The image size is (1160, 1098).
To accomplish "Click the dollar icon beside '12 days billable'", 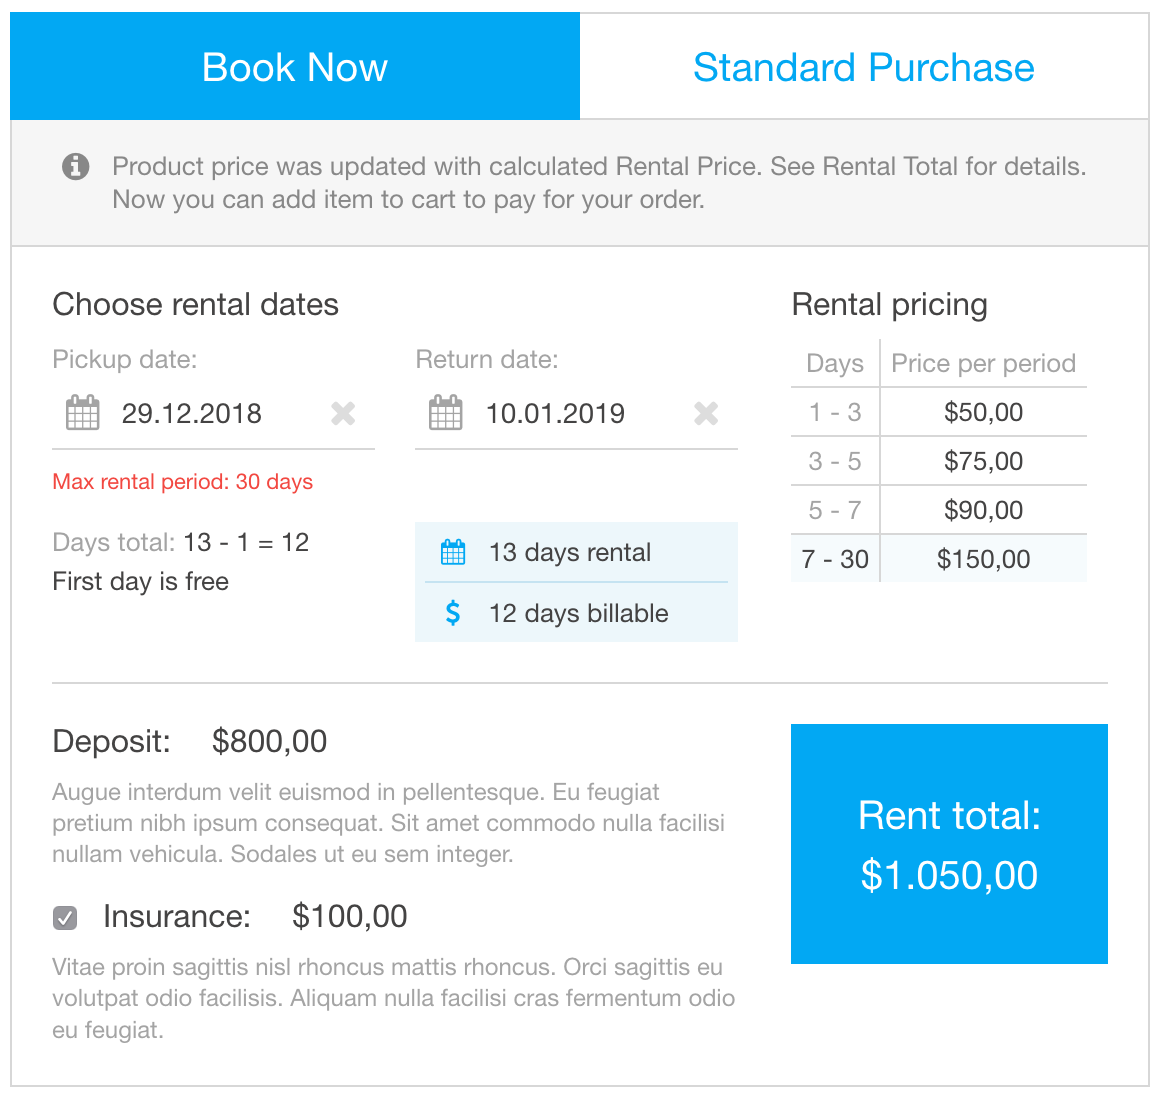I will coord(452,613).
